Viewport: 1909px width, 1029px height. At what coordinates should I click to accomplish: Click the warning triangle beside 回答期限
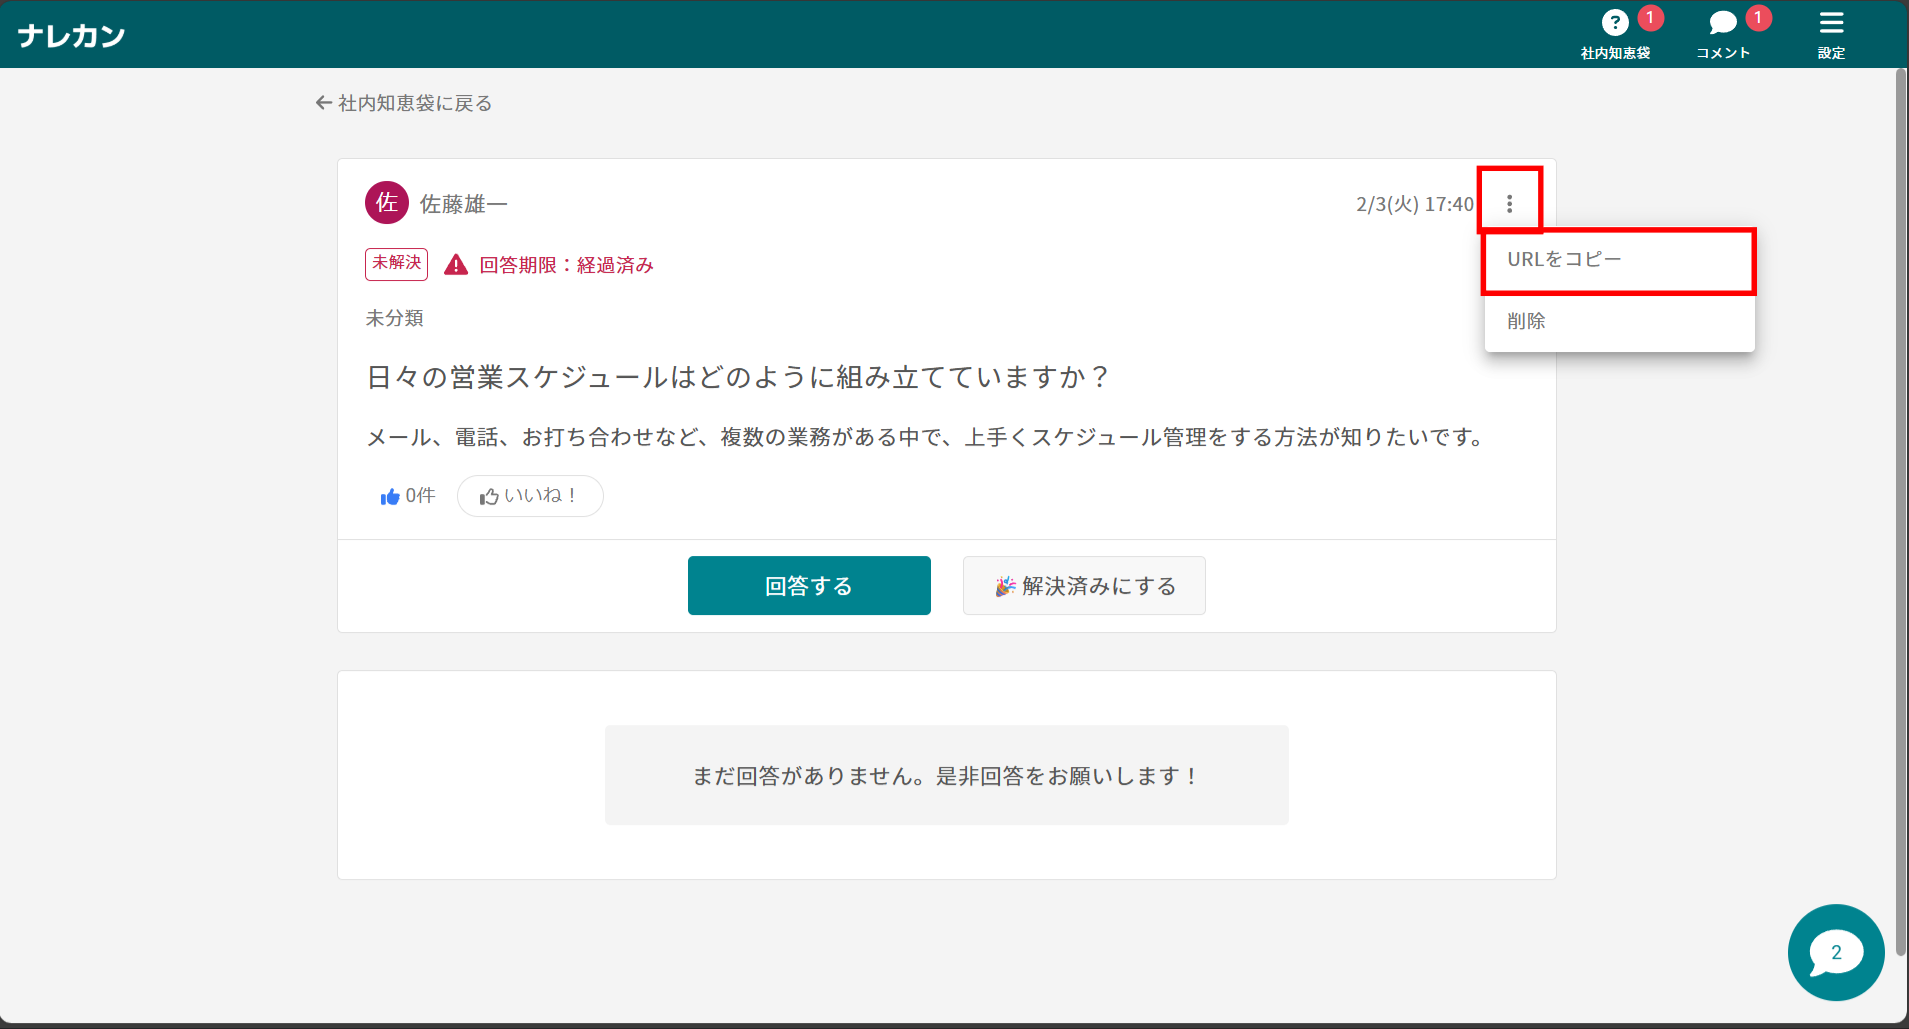click(455, 264)
